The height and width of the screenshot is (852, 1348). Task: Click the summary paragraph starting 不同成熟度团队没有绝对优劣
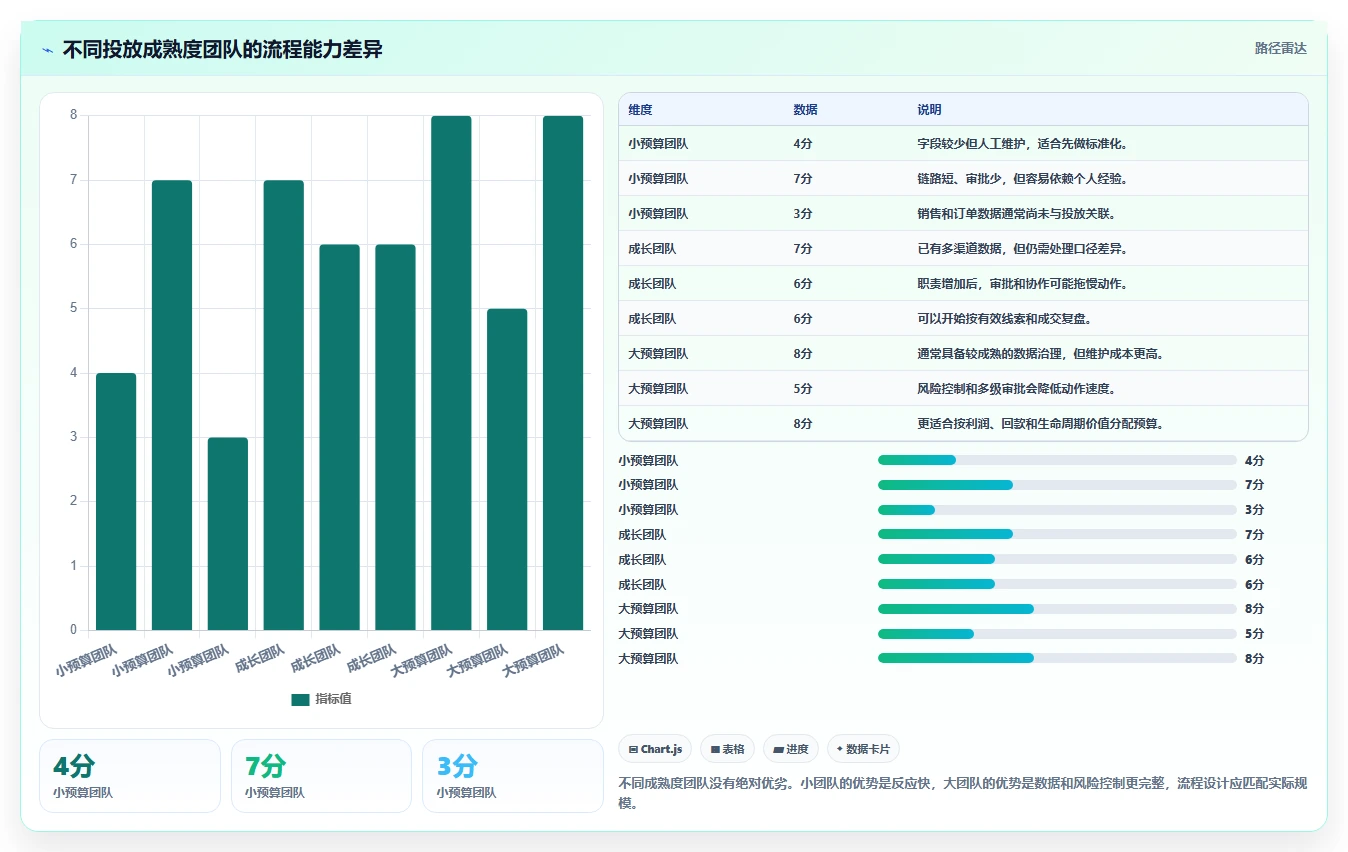point(963,793)
